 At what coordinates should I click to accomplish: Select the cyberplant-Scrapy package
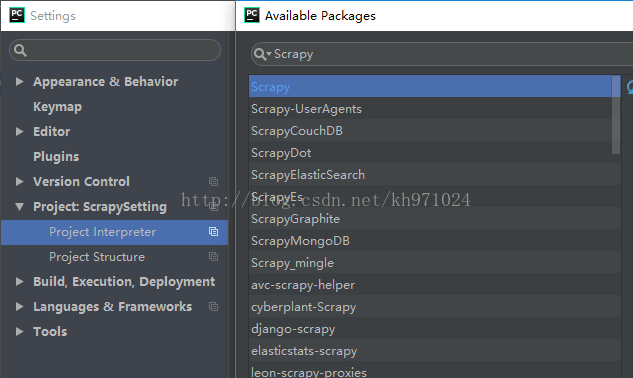435,307
